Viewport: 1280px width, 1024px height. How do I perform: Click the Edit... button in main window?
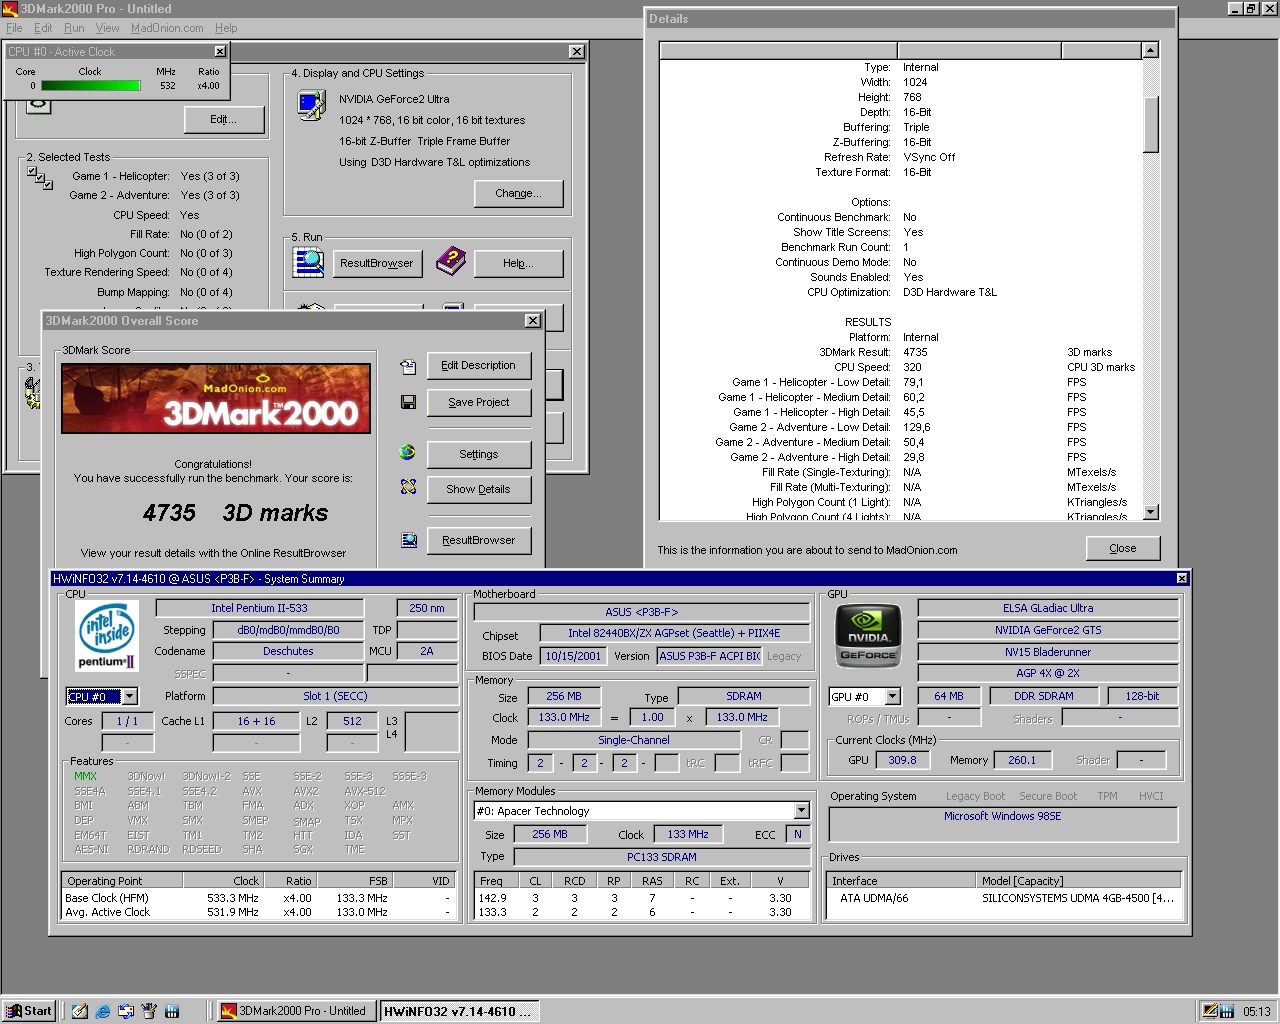pyautogui.click(x=224, y=119)
